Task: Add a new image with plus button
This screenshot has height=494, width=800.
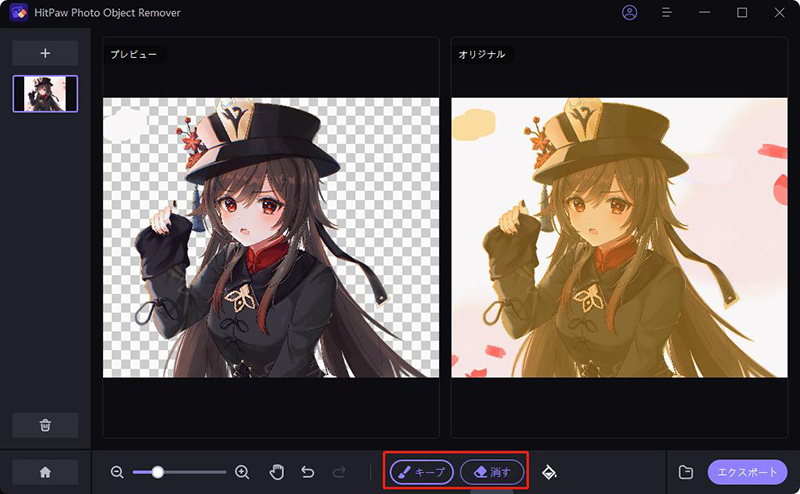Action: pyautogui.click(x=45, y=53)
